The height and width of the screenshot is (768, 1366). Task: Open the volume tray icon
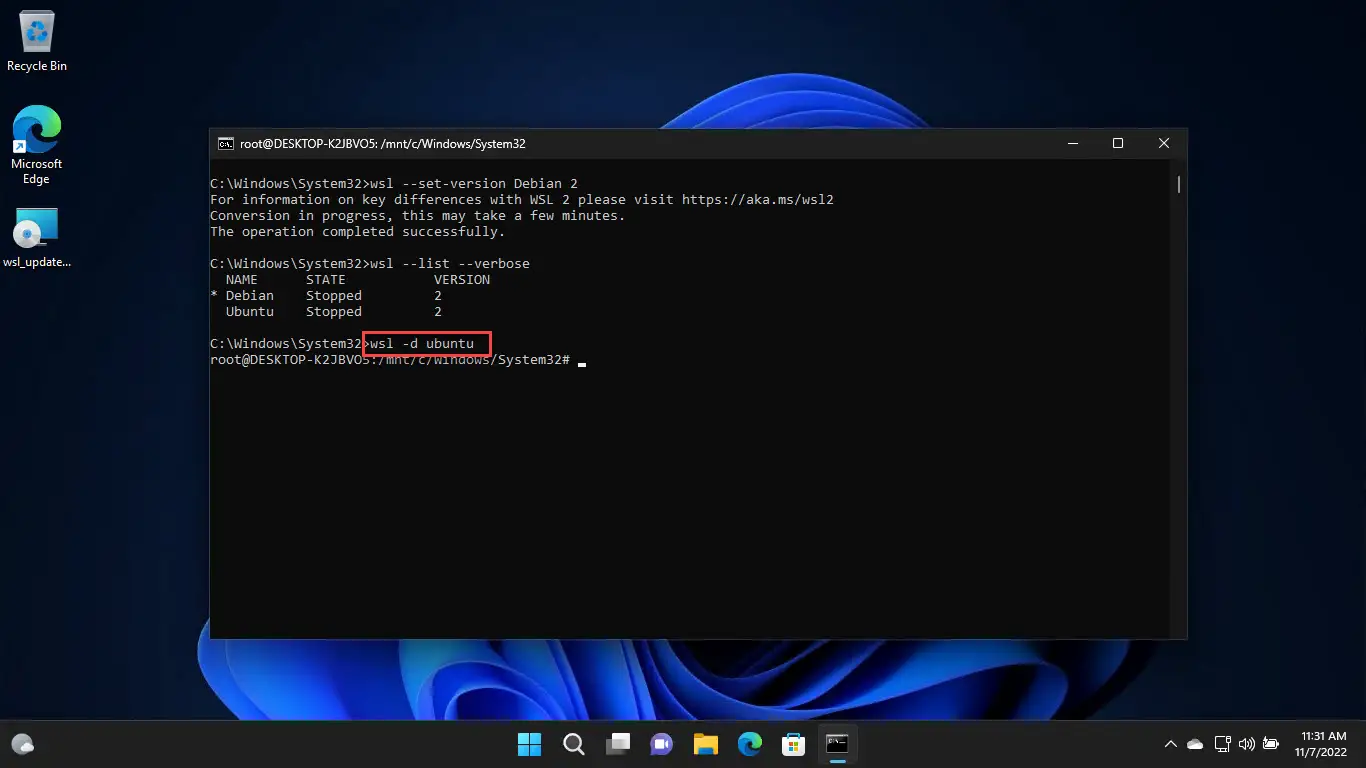1246,744
